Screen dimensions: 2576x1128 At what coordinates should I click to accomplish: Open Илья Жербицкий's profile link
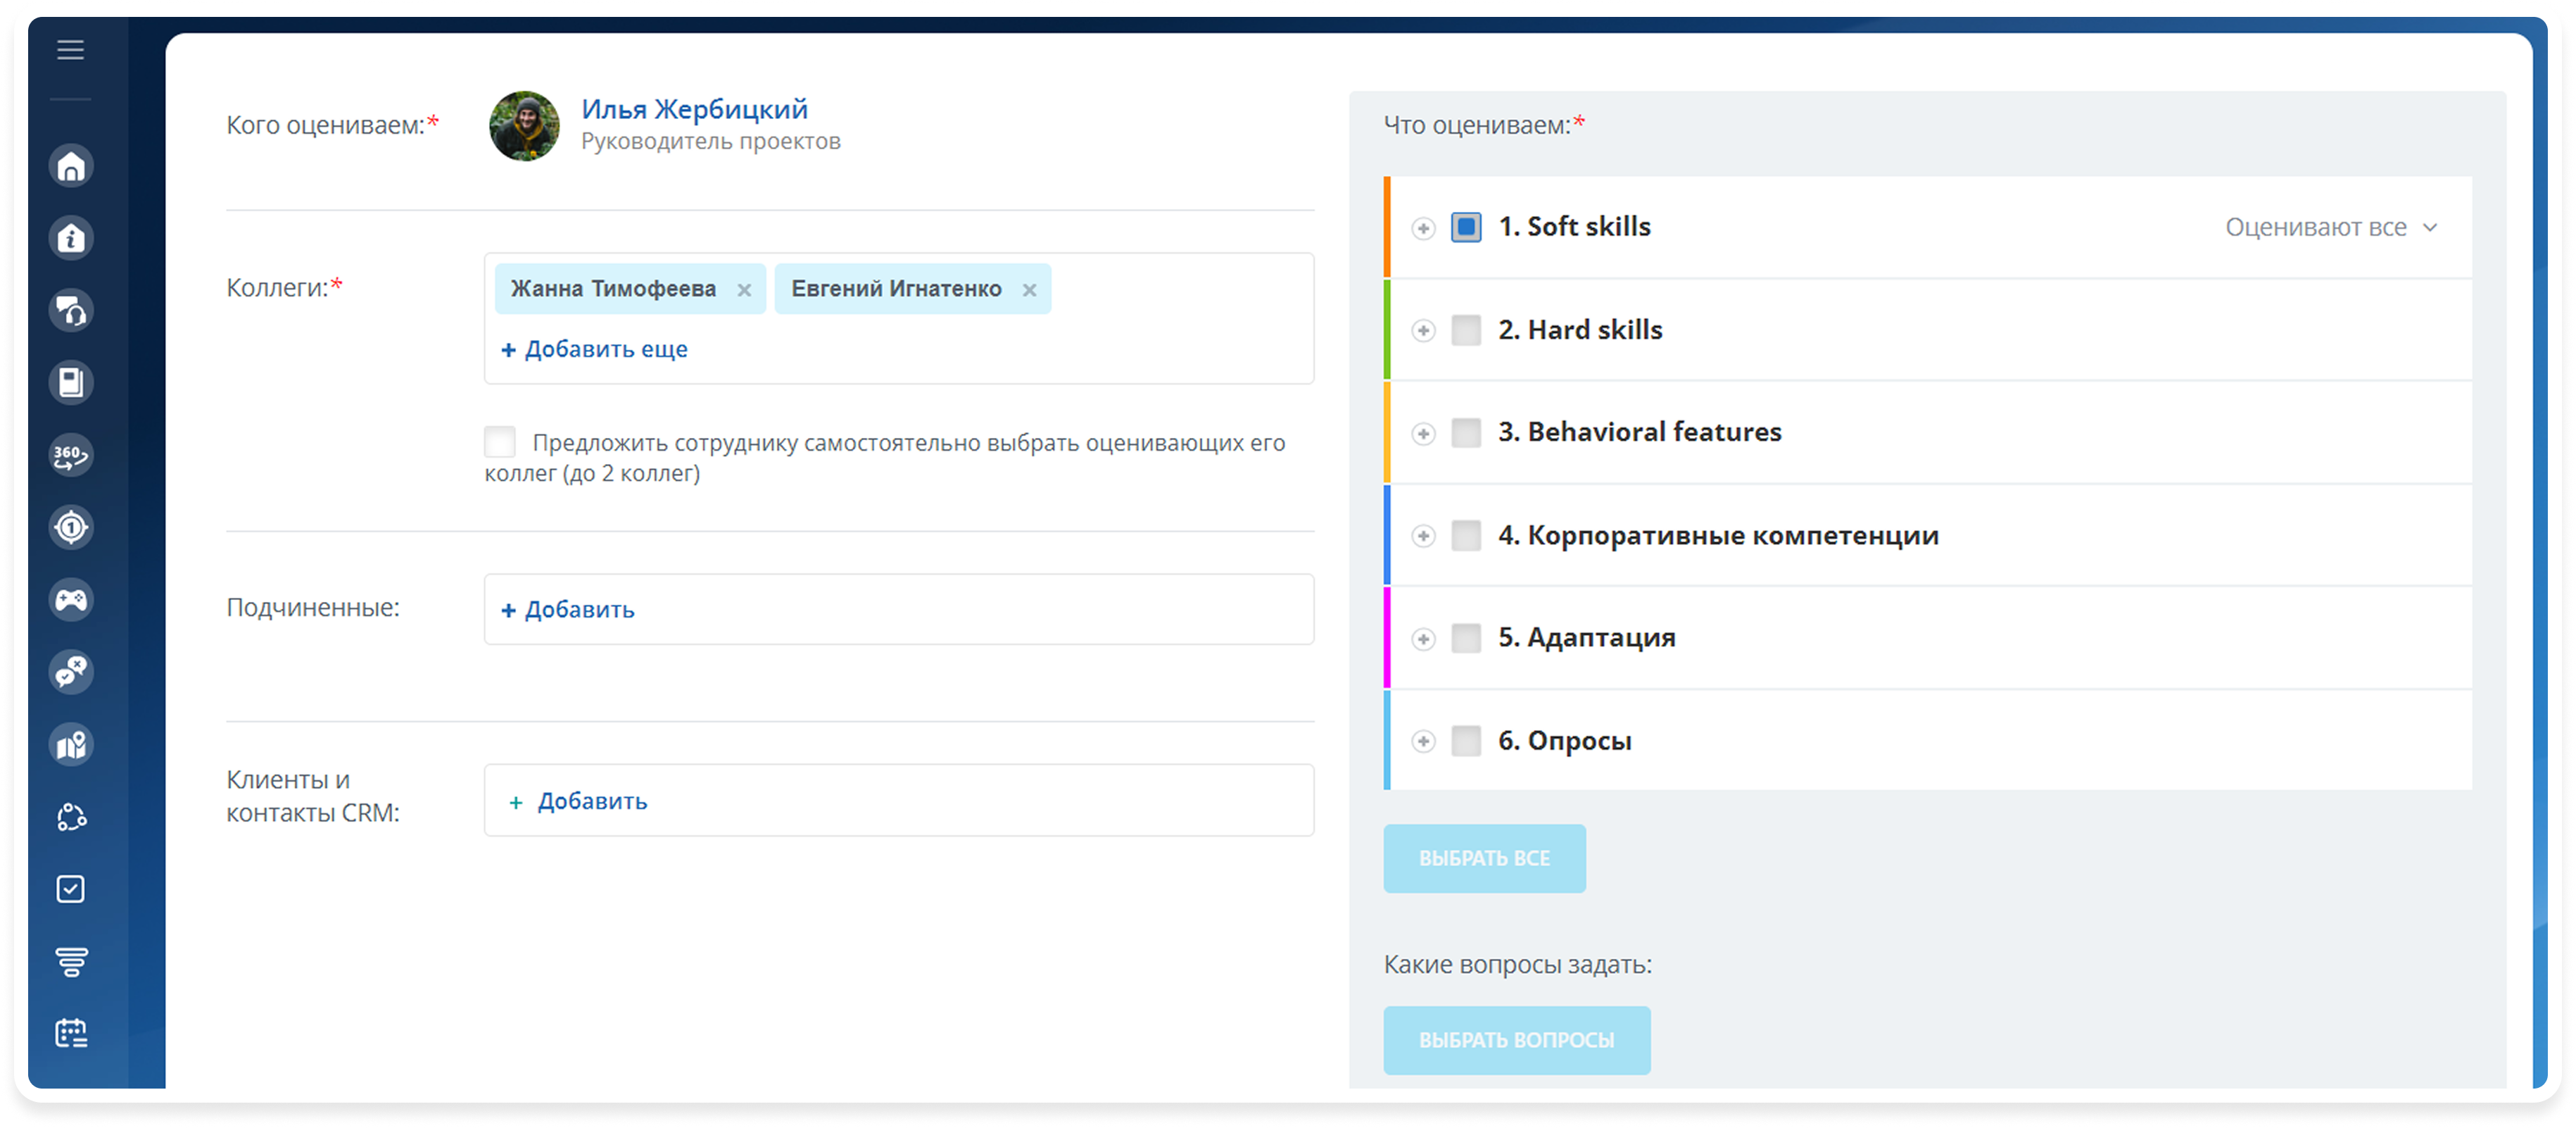pos(694,109)
